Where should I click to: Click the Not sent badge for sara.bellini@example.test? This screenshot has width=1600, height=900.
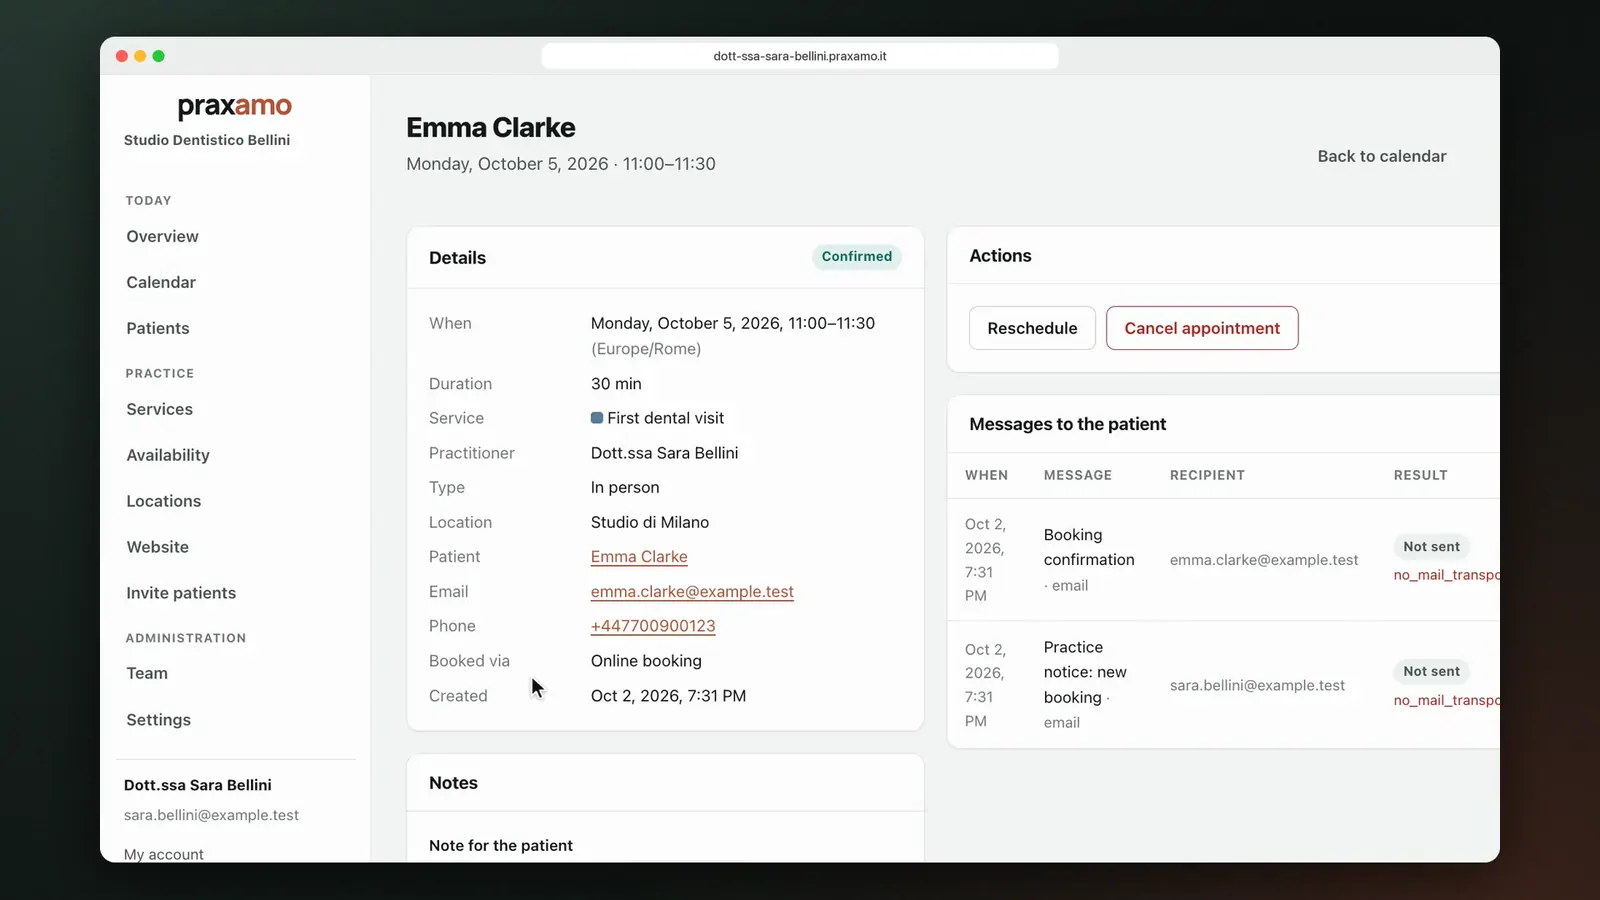pyautogui.click(x=1431, y=672)
